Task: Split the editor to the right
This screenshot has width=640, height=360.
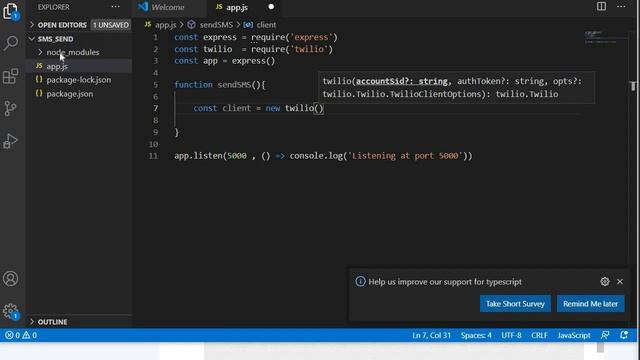Action: click(601, 7)
